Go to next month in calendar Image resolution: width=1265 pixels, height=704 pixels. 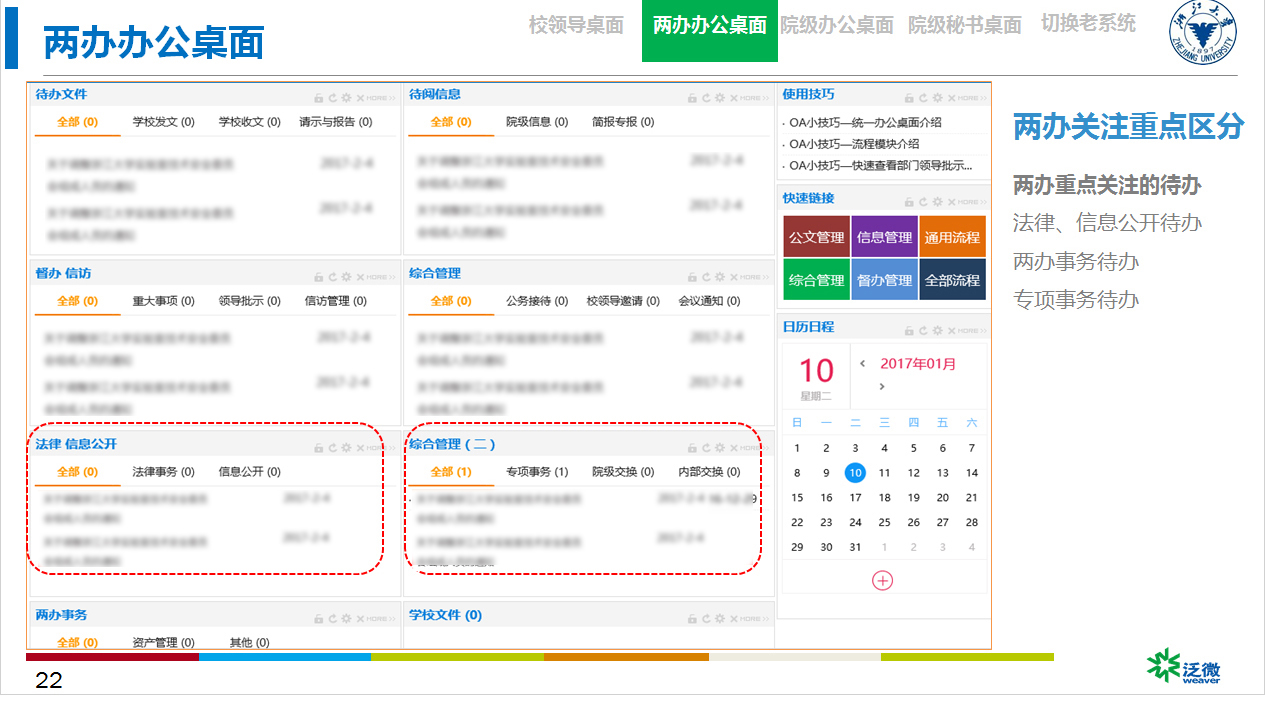coord(882,387)
